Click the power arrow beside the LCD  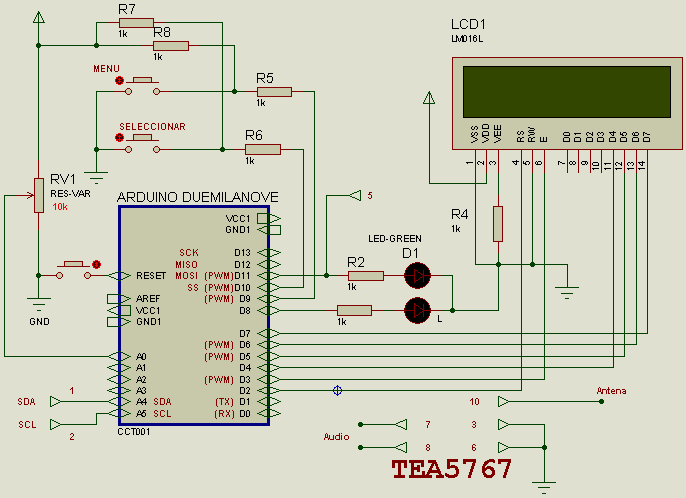429,98
